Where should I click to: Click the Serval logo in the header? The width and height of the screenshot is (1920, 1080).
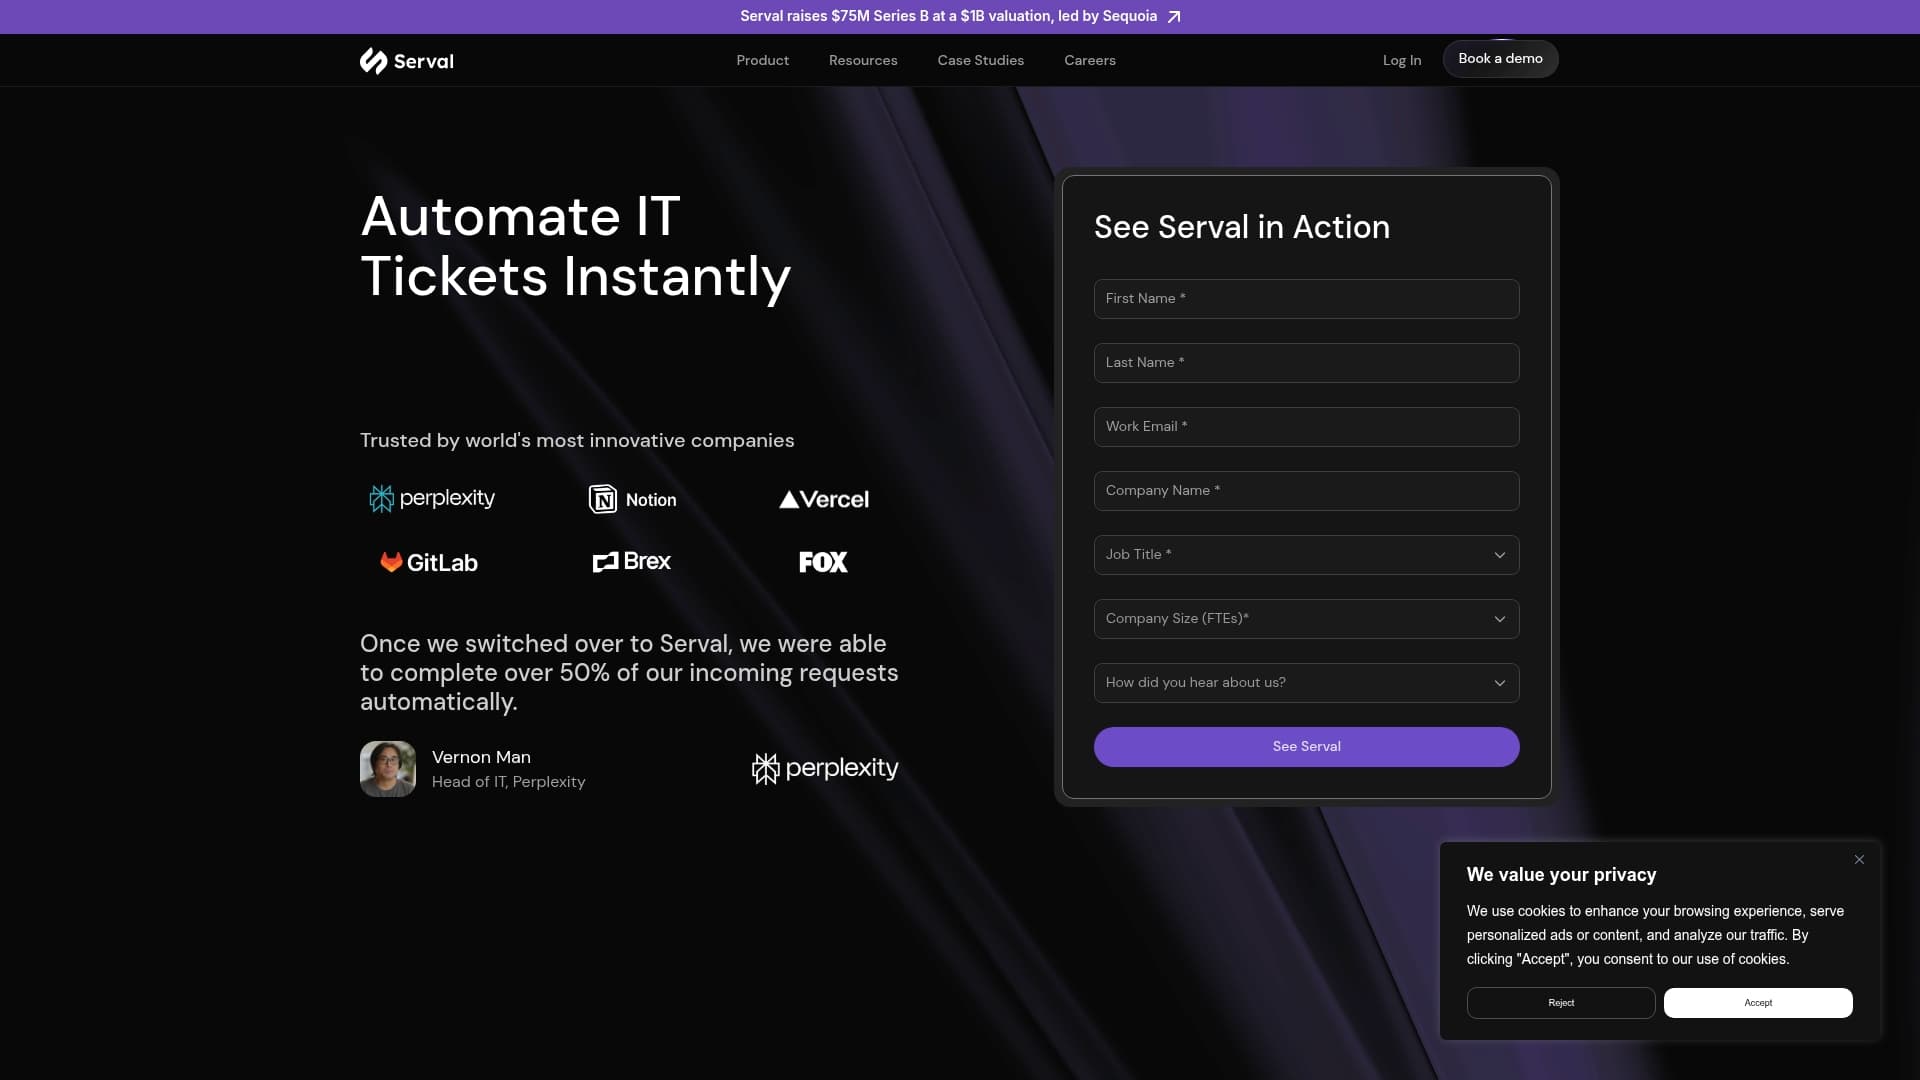[x=407, y=61]
